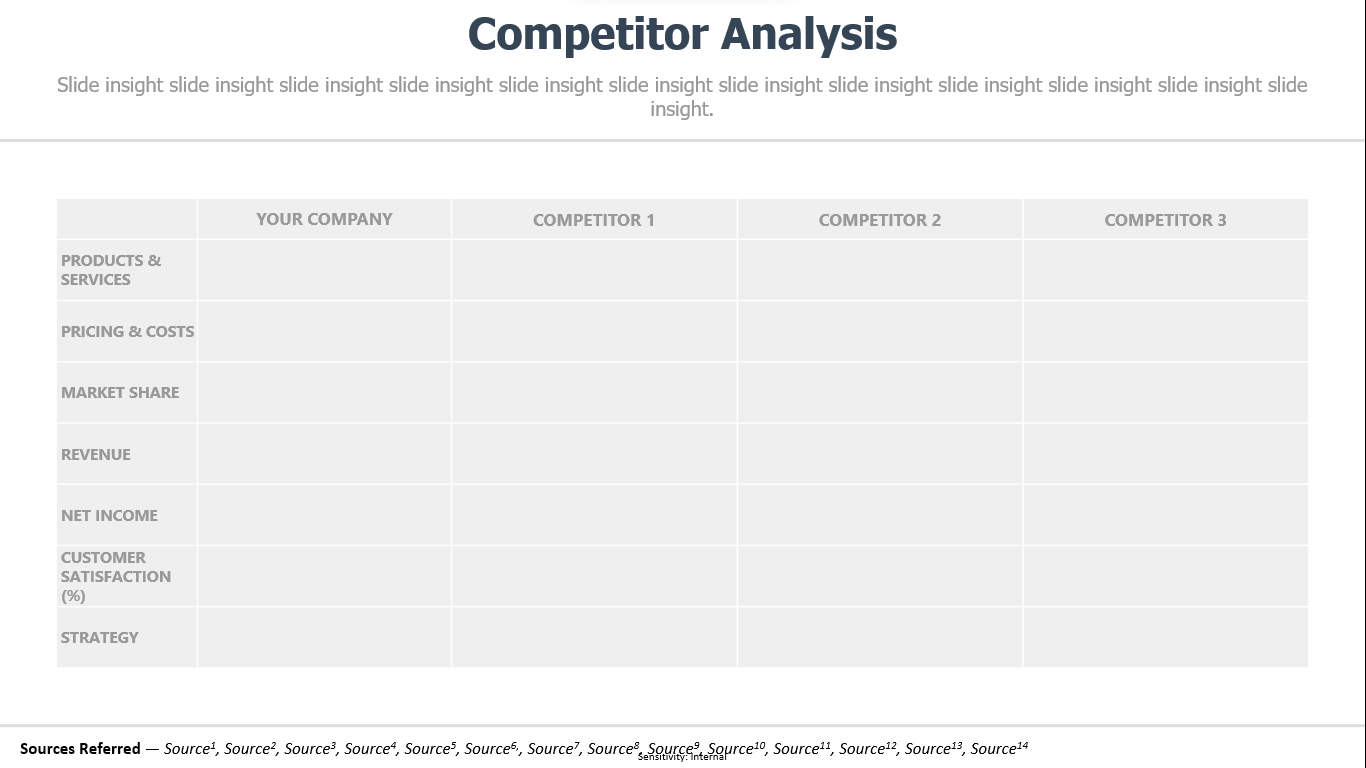1366x768 pixels.
Task: Click the MARKET SHARE row label
Action: pyautogui.click(x=120, y=392)
